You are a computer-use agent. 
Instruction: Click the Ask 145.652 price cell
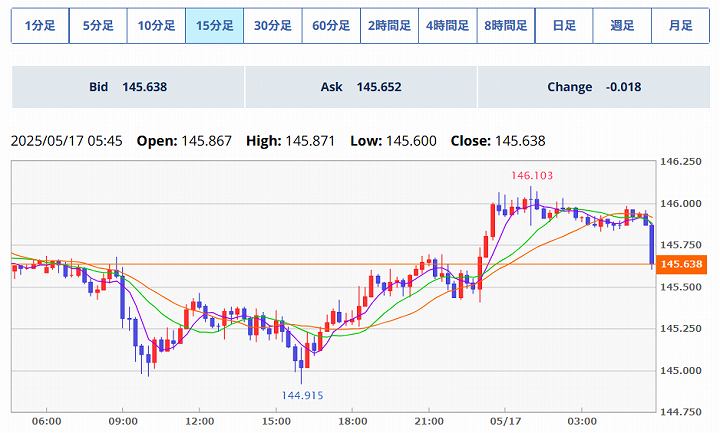(x=361, y=87)
